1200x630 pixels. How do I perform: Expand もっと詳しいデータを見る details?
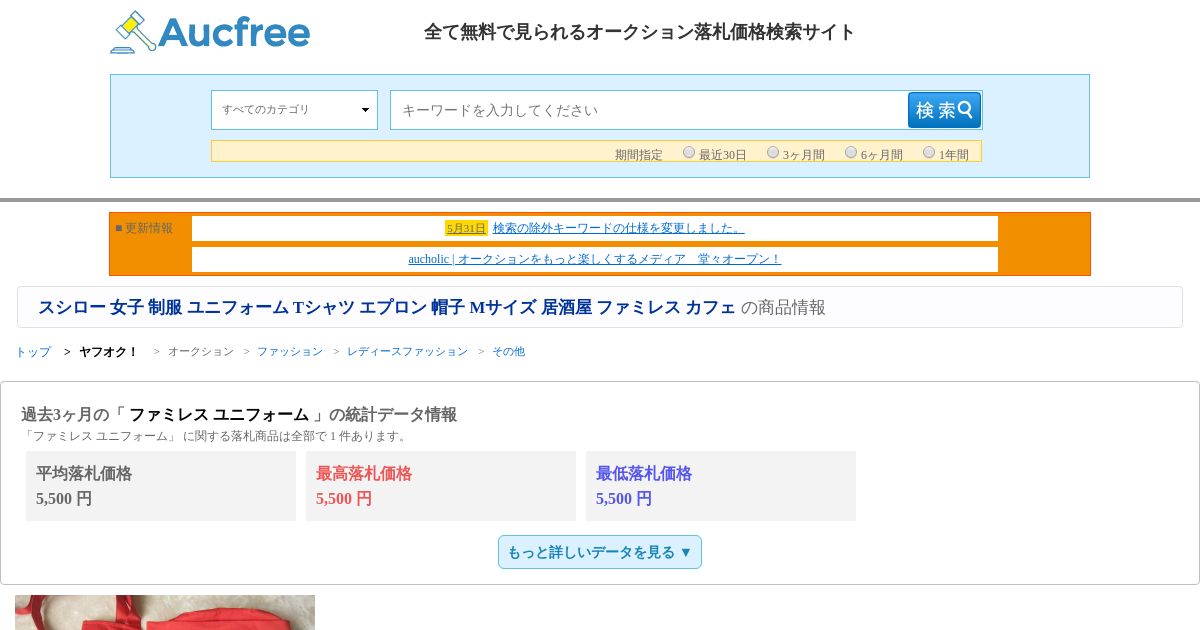tap(600, 552)
